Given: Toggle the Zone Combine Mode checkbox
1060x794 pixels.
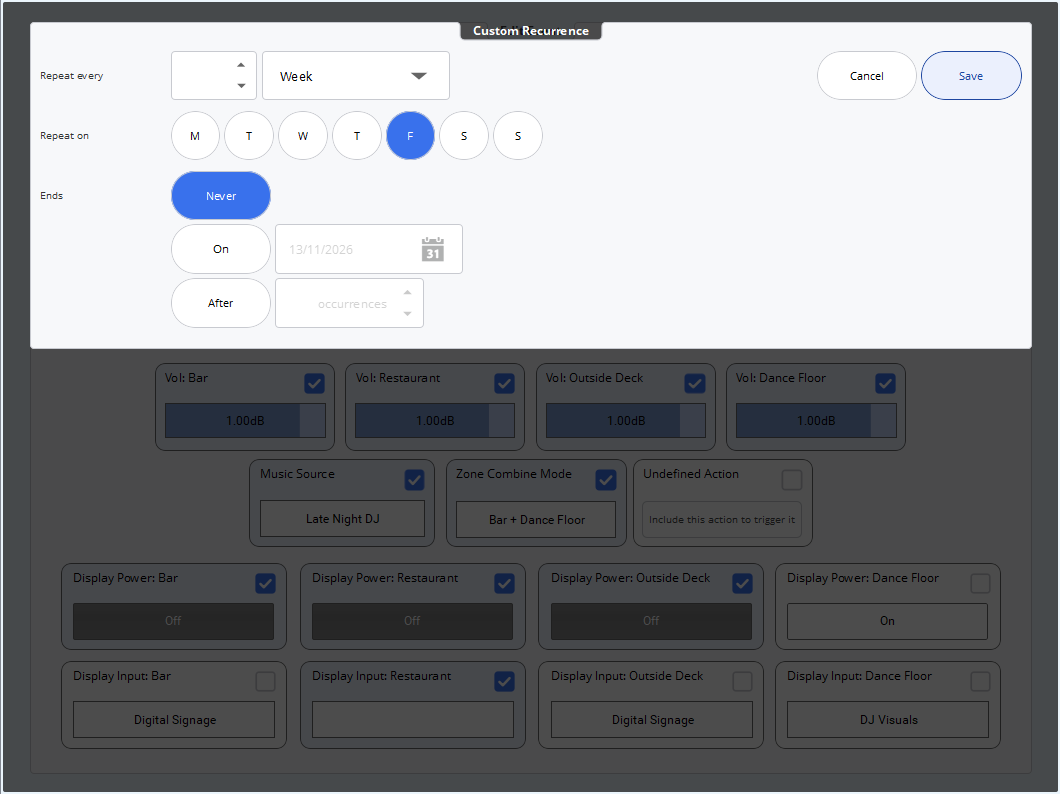Looking at the screenshot, I should (606, 480).
